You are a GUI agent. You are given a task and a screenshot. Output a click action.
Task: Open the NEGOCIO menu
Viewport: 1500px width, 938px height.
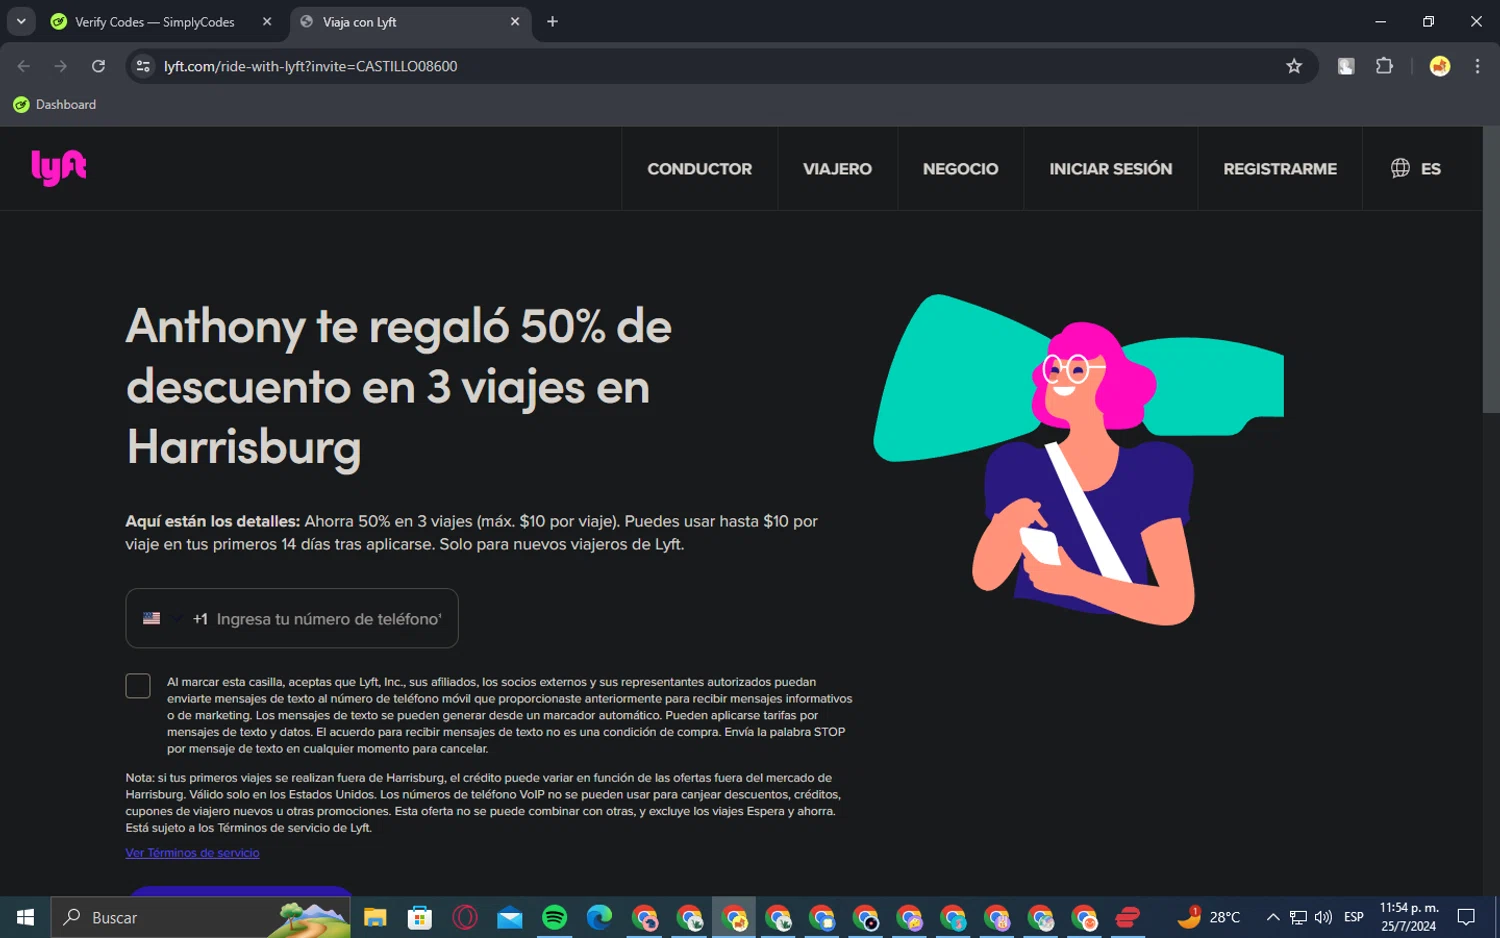coord(960,169)
